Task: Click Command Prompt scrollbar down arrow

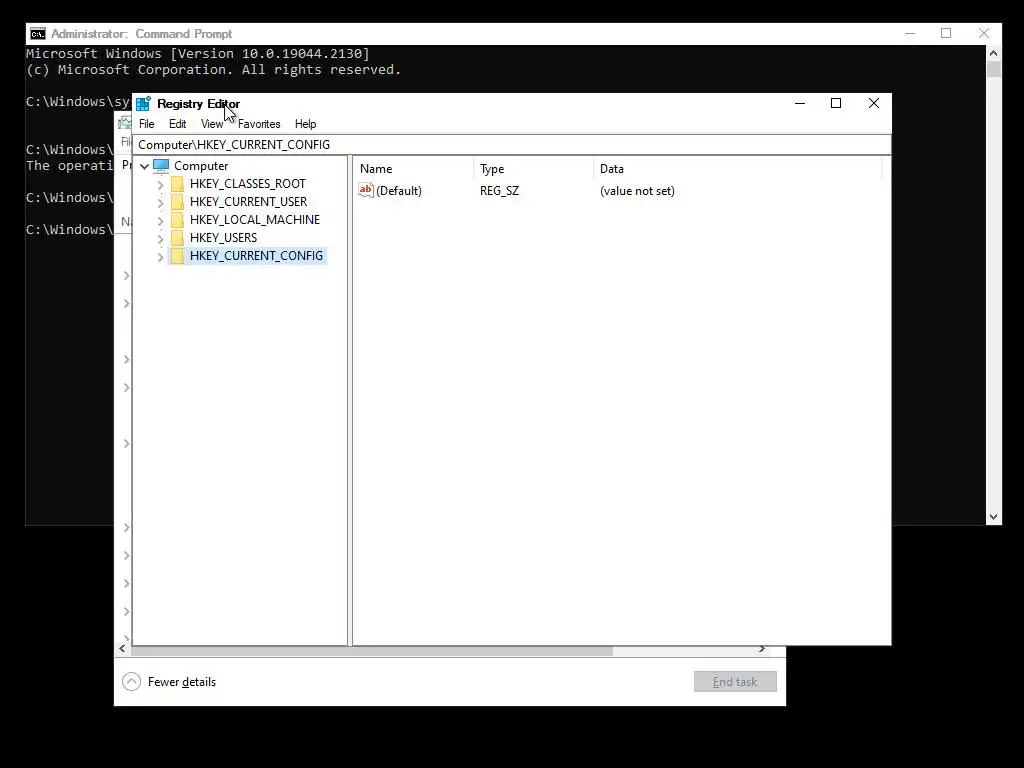Action: [993, 517]
